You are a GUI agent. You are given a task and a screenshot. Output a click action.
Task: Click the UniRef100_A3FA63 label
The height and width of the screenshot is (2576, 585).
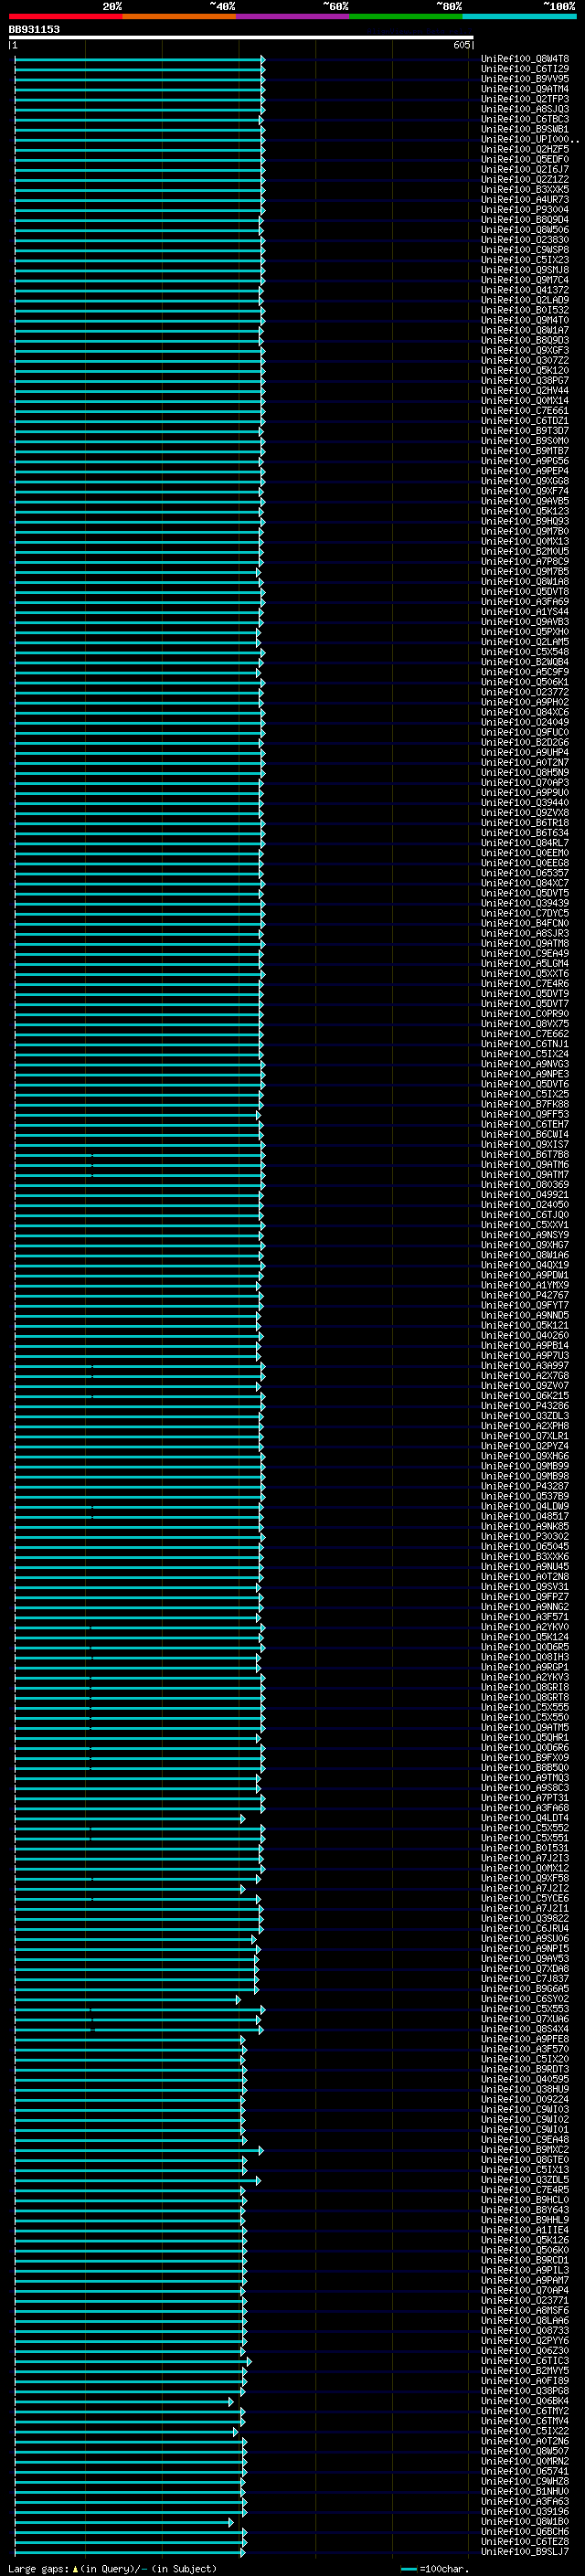click(x=524, y=2501)
